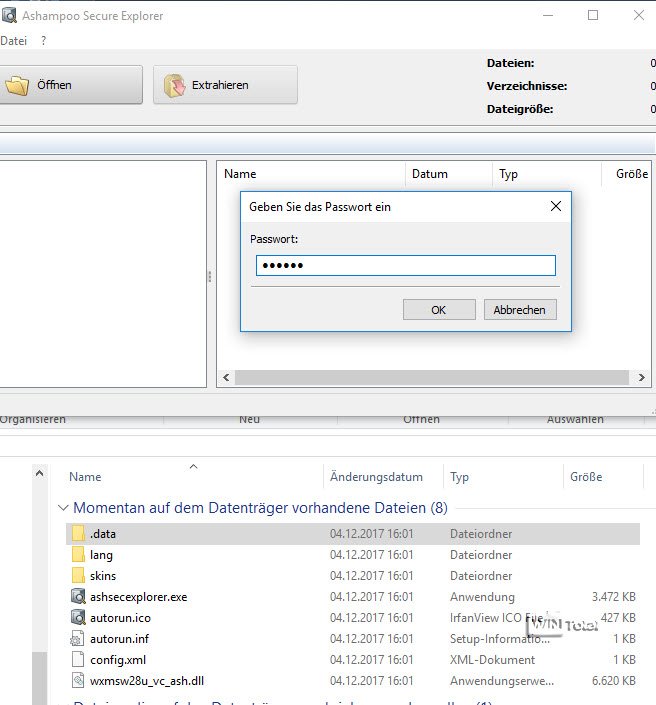The image size is (656, 705).
Task: Click the file name '.data'
Action: (x=103, y=534)
